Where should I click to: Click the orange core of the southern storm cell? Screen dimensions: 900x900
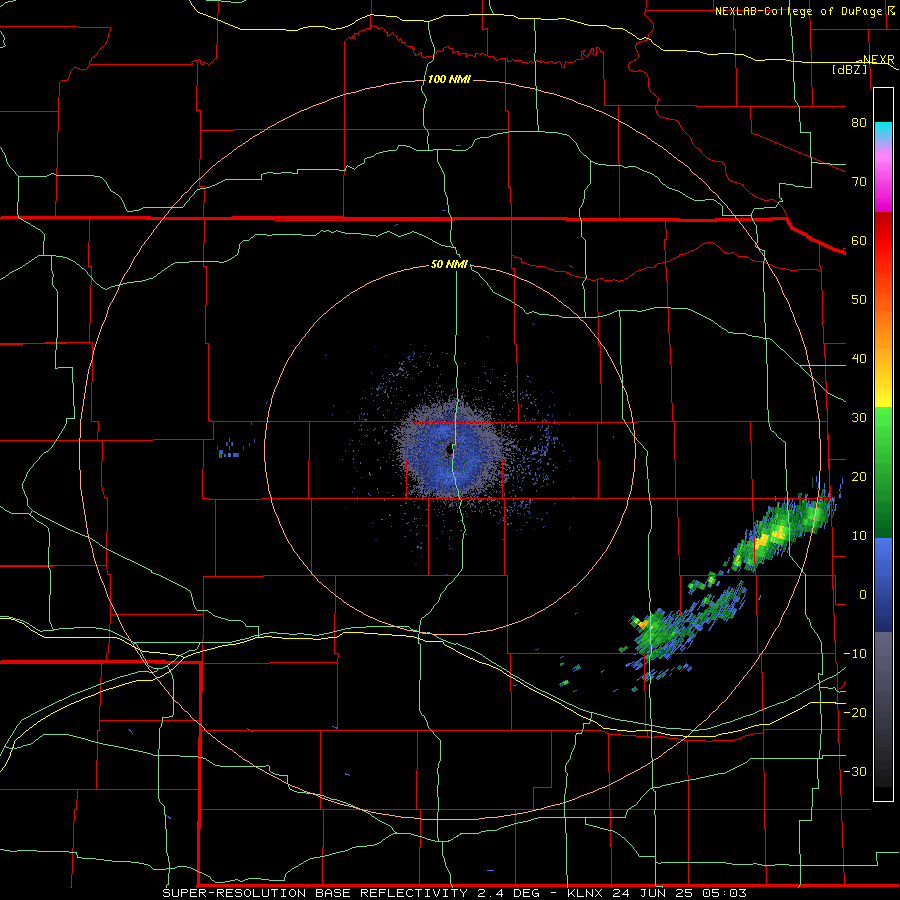pos(642,623)
